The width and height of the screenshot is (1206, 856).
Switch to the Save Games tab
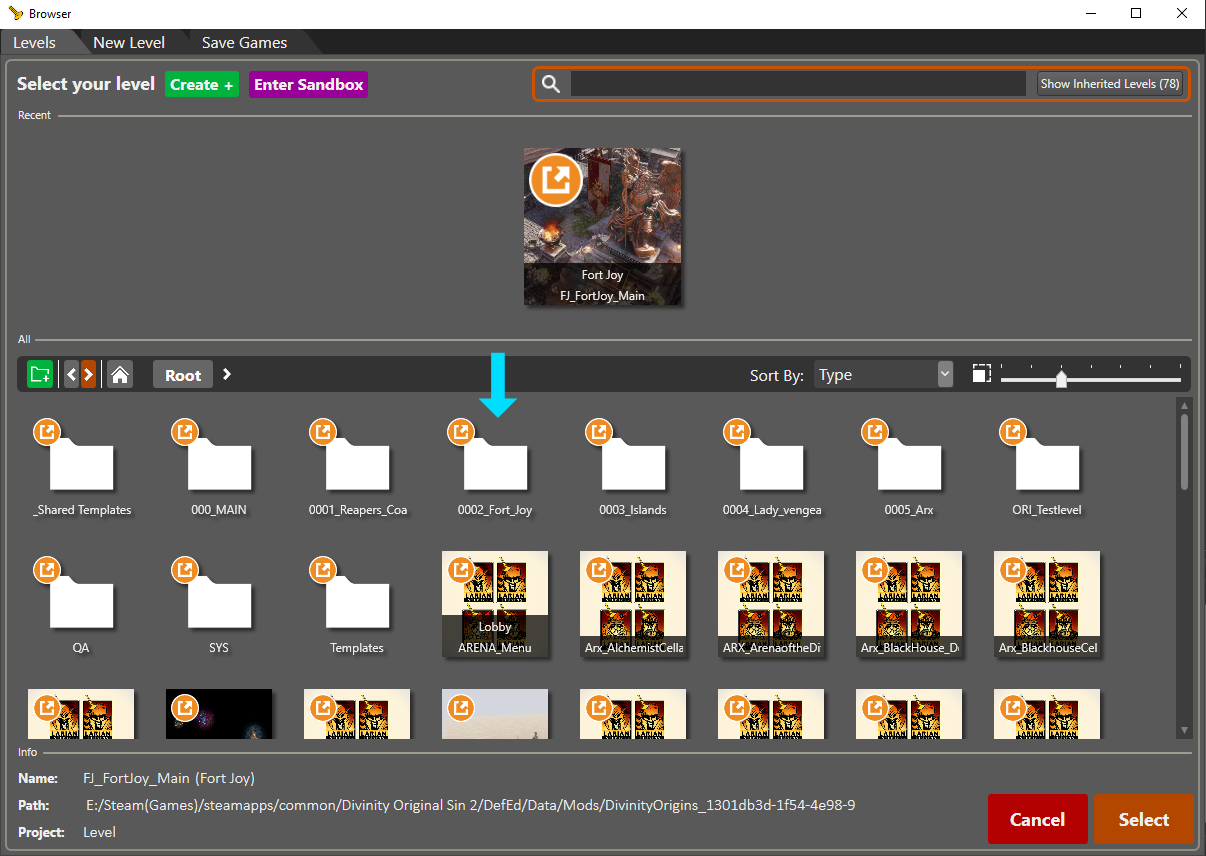[244, 42]
